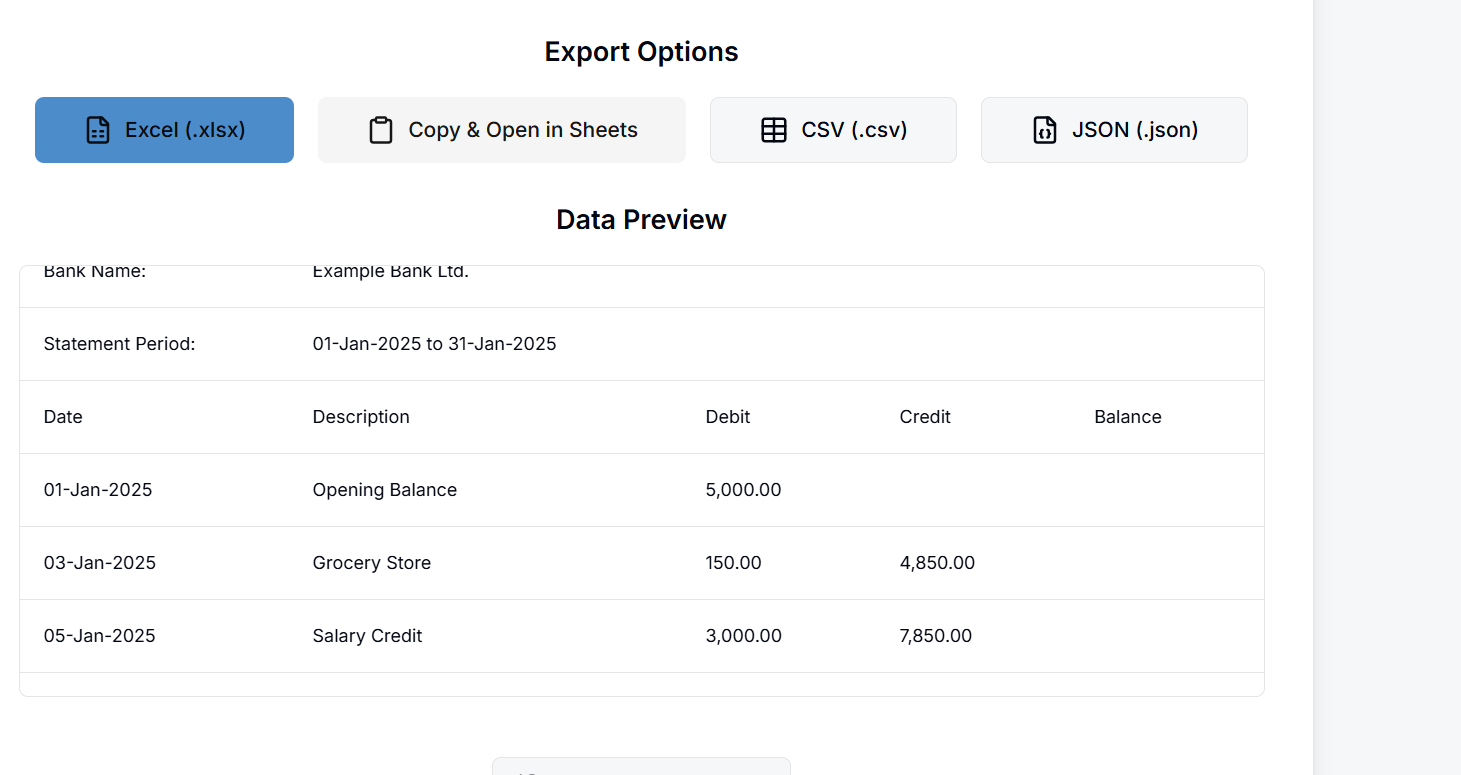The height and width of the screenshot is (775, 1461).
Task: Click the Description column header
Action: click(361, 416)
